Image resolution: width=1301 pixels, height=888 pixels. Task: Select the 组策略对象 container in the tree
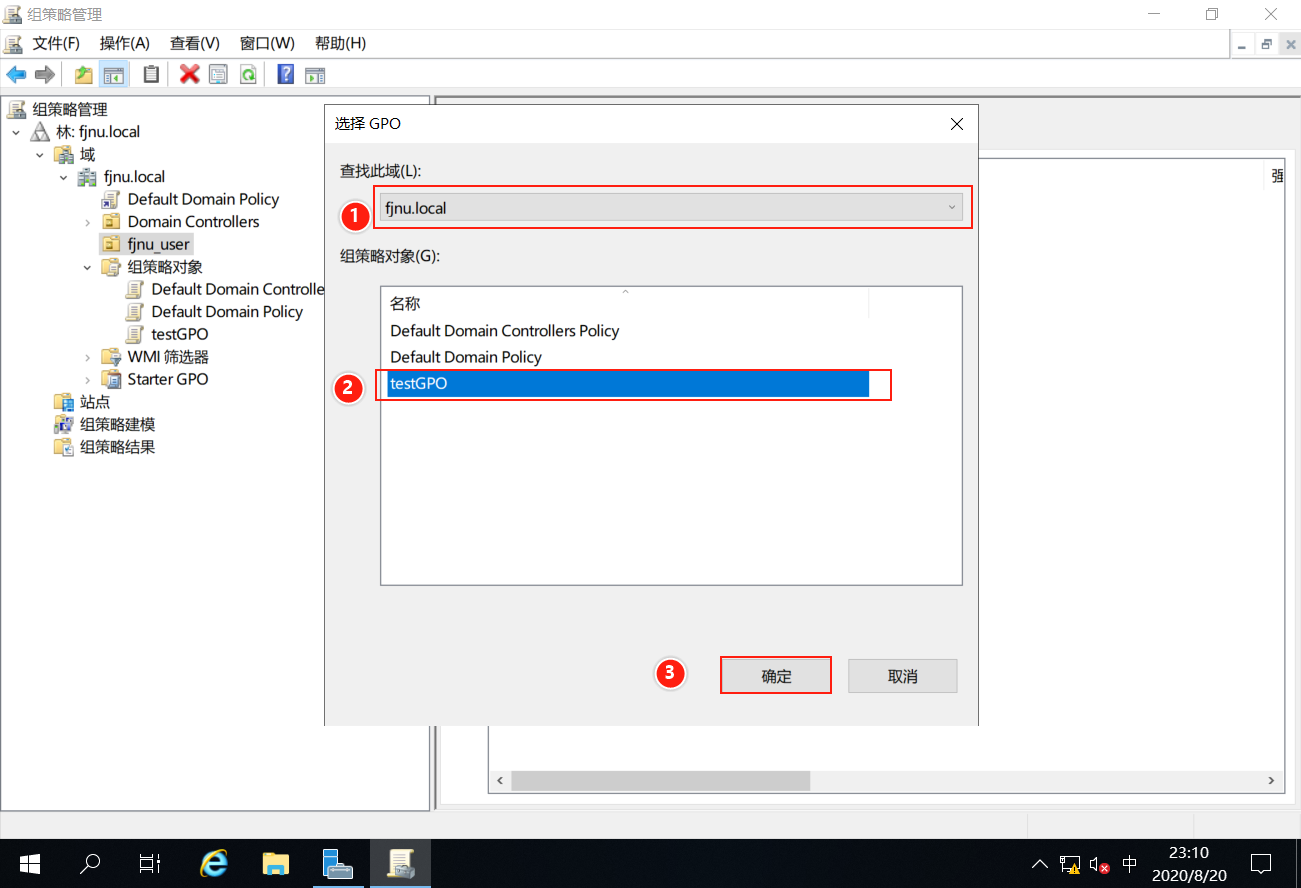click(x=165, y=267)
